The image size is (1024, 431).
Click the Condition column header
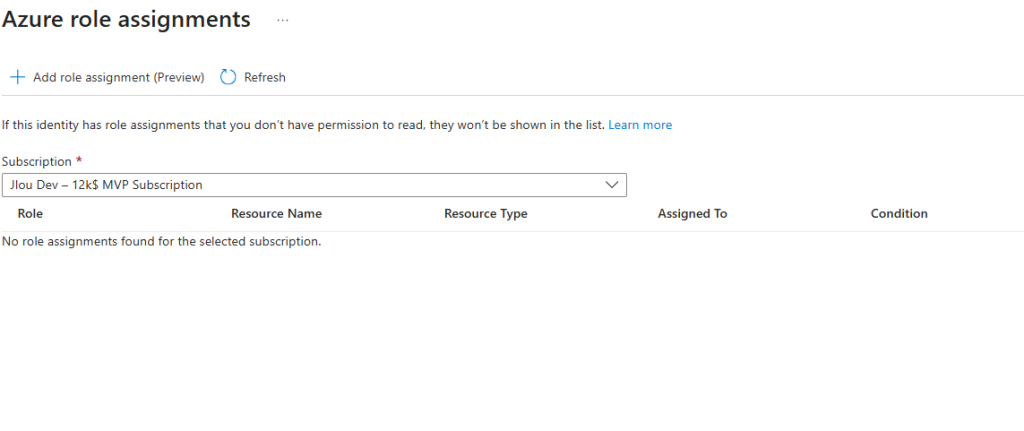coord(899,213)
